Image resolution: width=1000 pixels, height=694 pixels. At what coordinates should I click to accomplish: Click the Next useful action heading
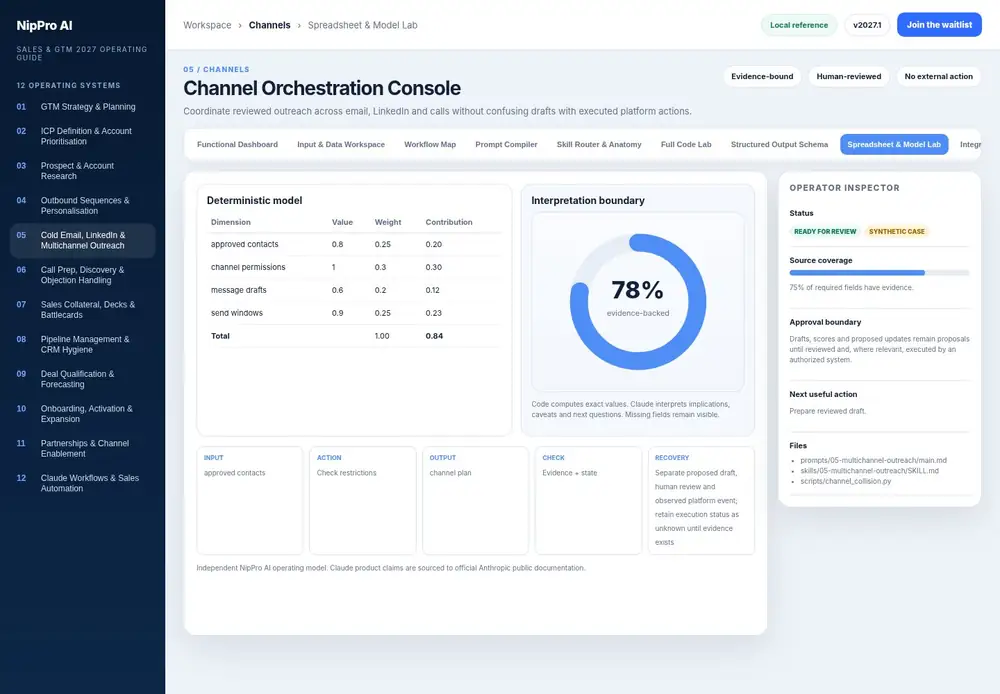823,394
